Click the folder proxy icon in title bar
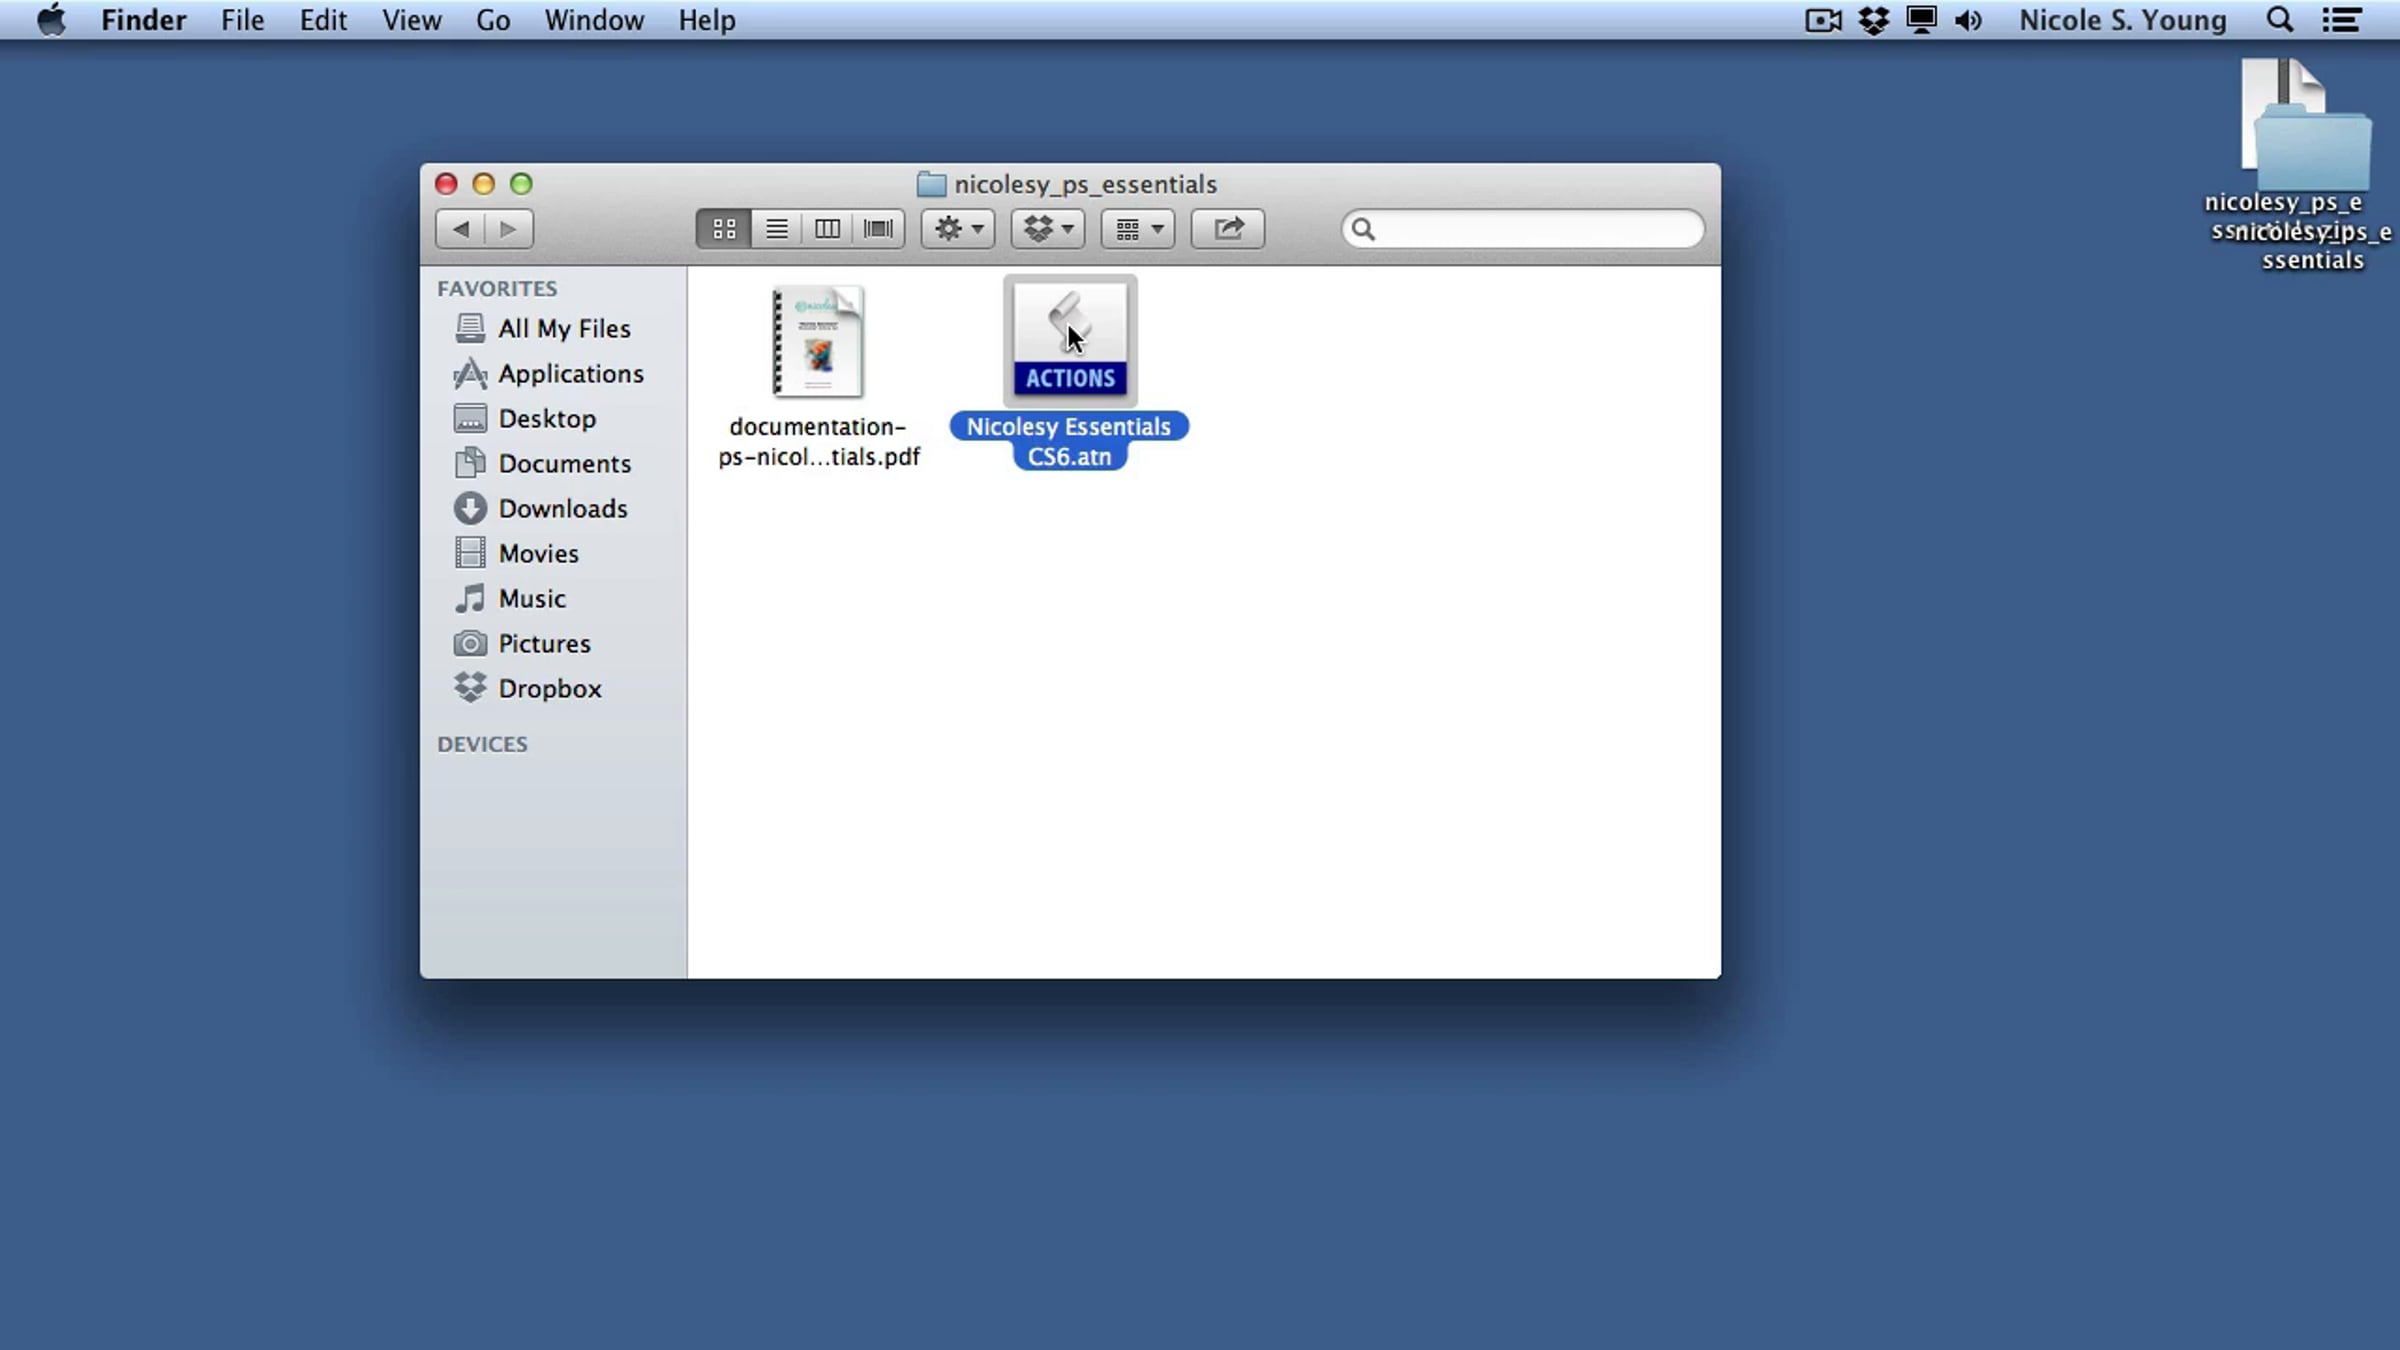Image resolution: width=2400 pixels, height=1350 pixels. coord(931,184)
